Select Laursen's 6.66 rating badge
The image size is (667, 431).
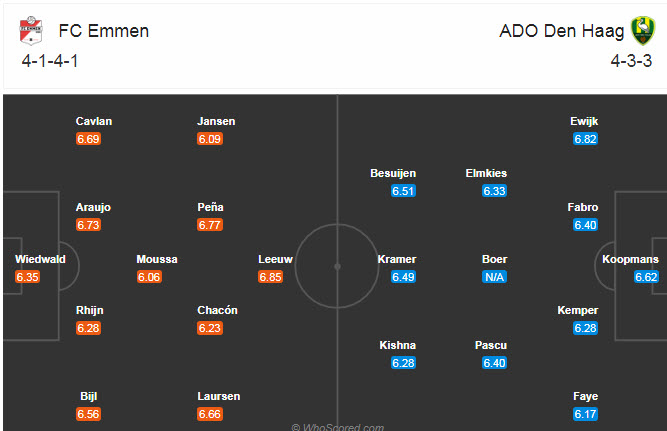point(210,414)
